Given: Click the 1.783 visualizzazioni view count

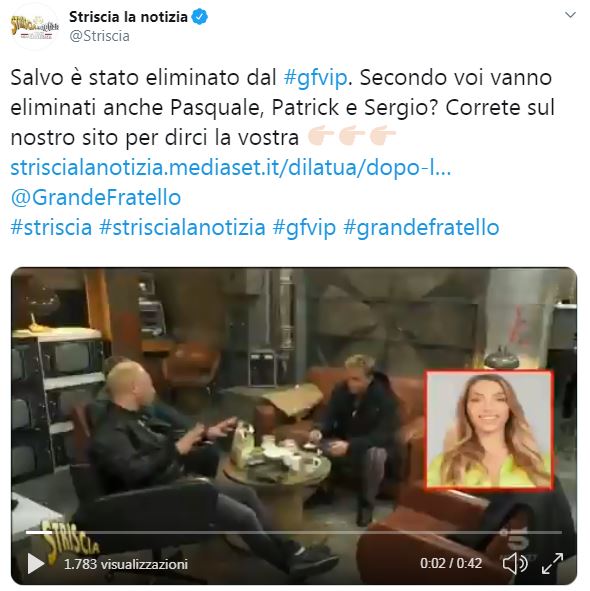Looking at the screenshot, I should click(126, 564).
